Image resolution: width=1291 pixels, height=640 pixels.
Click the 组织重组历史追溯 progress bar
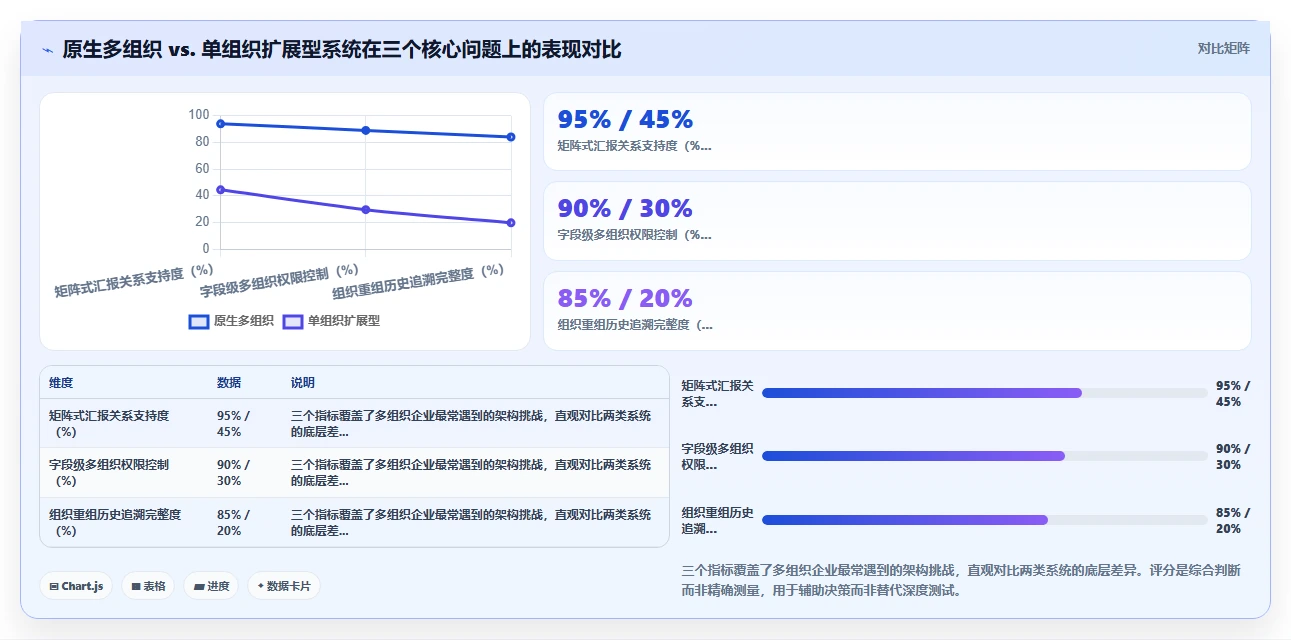click(984, 520)
